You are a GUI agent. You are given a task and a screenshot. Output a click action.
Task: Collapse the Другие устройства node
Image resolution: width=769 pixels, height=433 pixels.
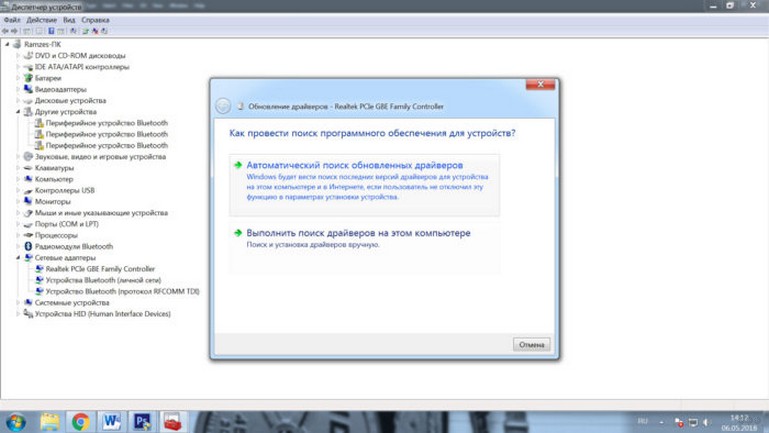18,112
